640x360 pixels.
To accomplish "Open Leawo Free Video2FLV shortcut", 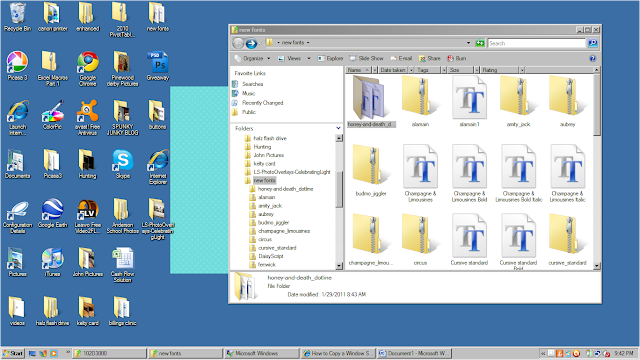I will [x=87, y=216].
